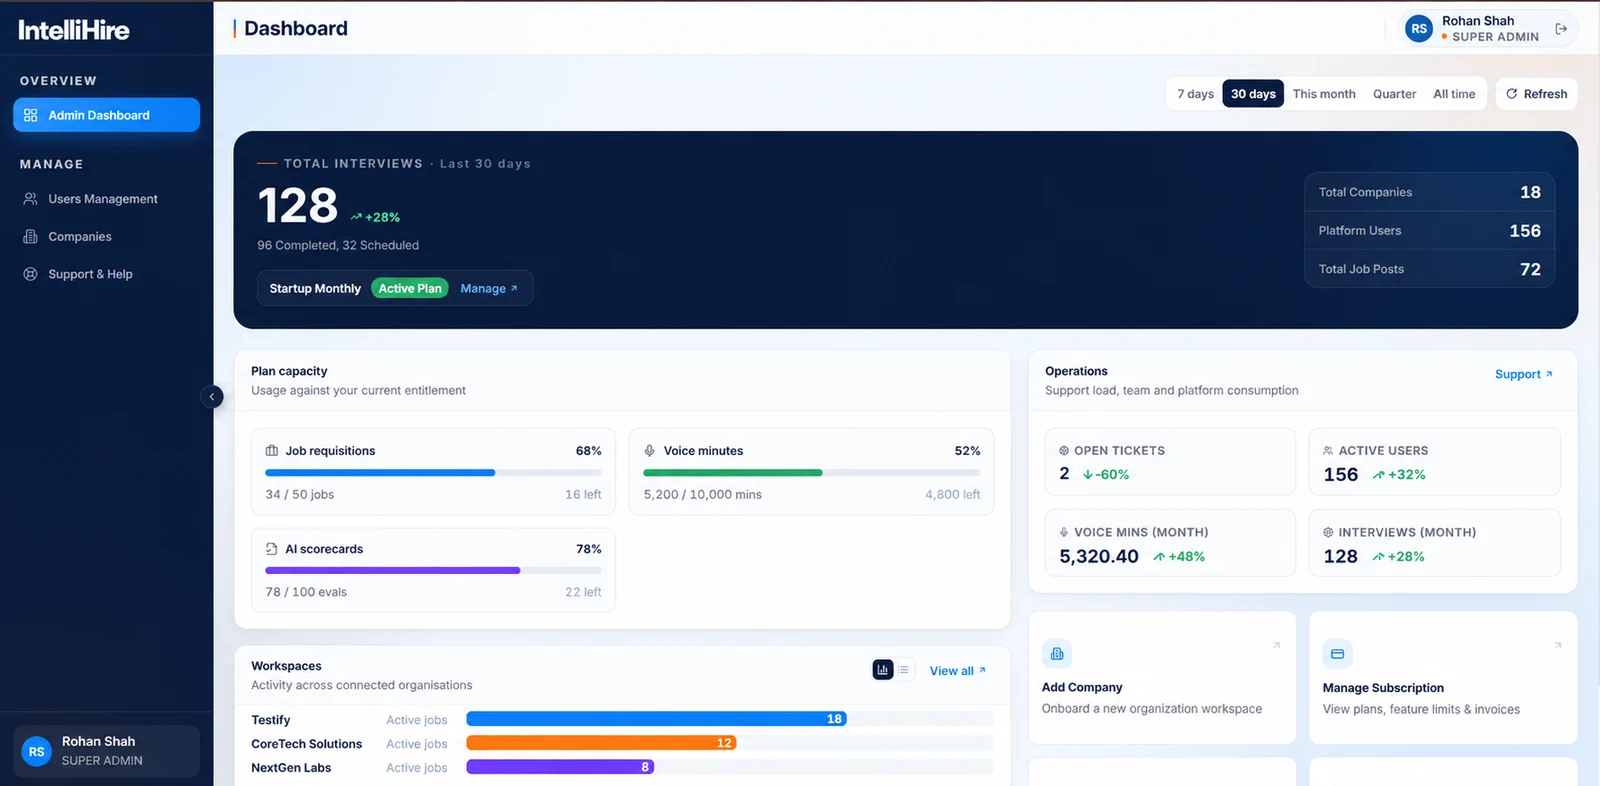Click the Voice Mins (Month) card
1600x786 pixels.
(1170, 543)
